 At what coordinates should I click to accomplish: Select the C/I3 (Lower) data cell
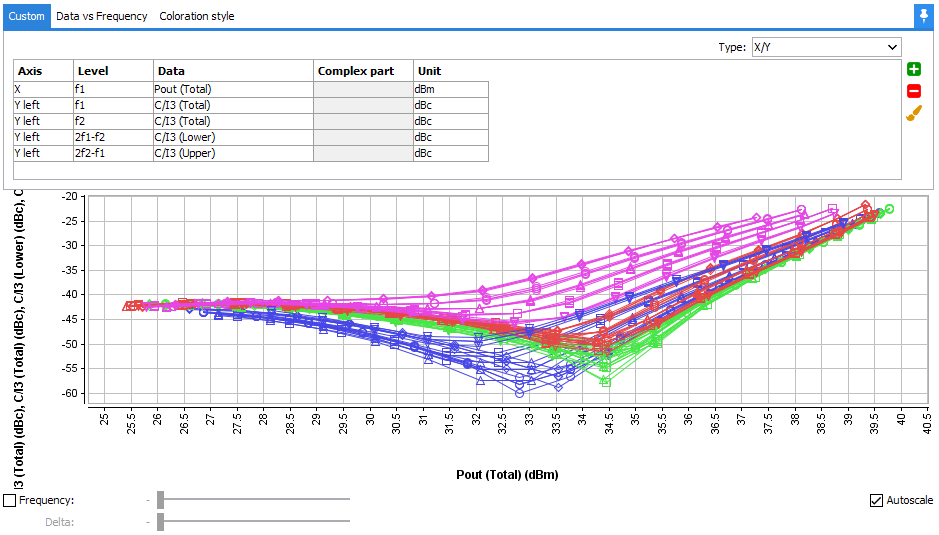[x=234, y=137]
